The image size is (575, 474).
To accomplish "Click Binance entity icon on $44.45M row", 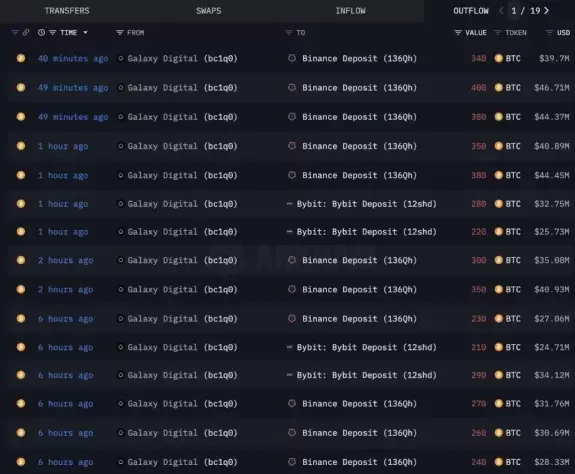I will click(292, 175).
